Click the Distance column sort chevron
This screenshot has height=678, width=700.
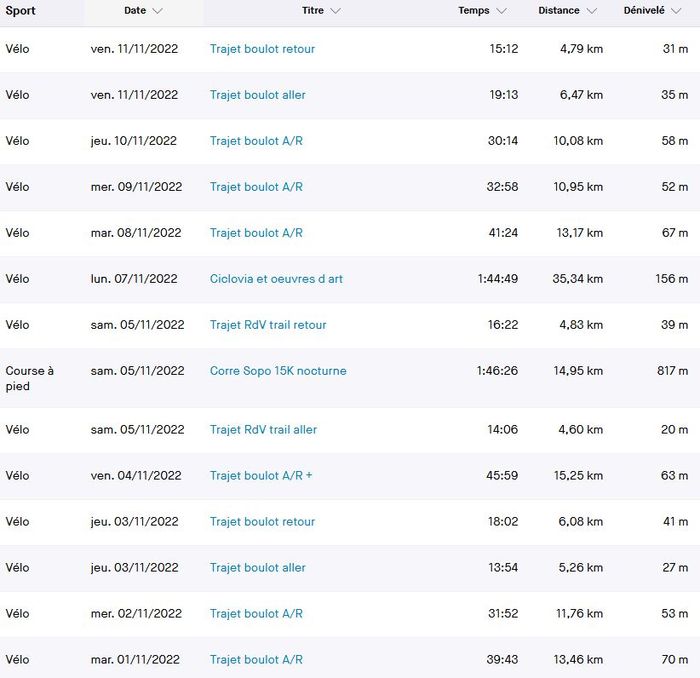[x=592, y=11]
